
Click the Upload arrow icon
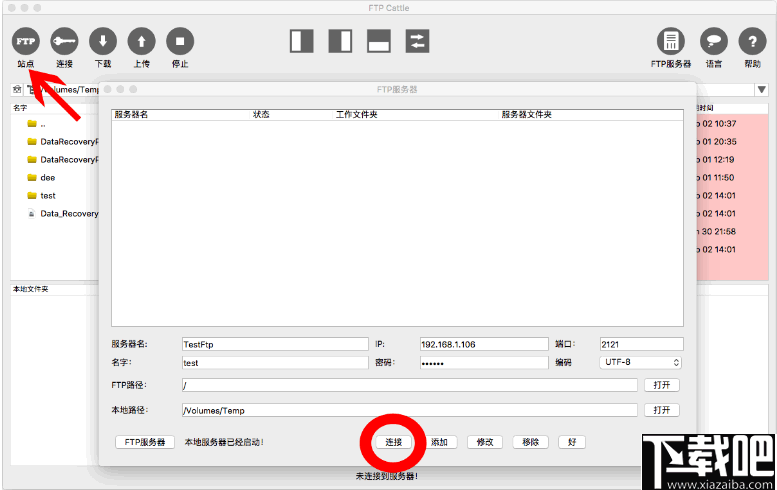pyautogui.click(x=142, y=41)
